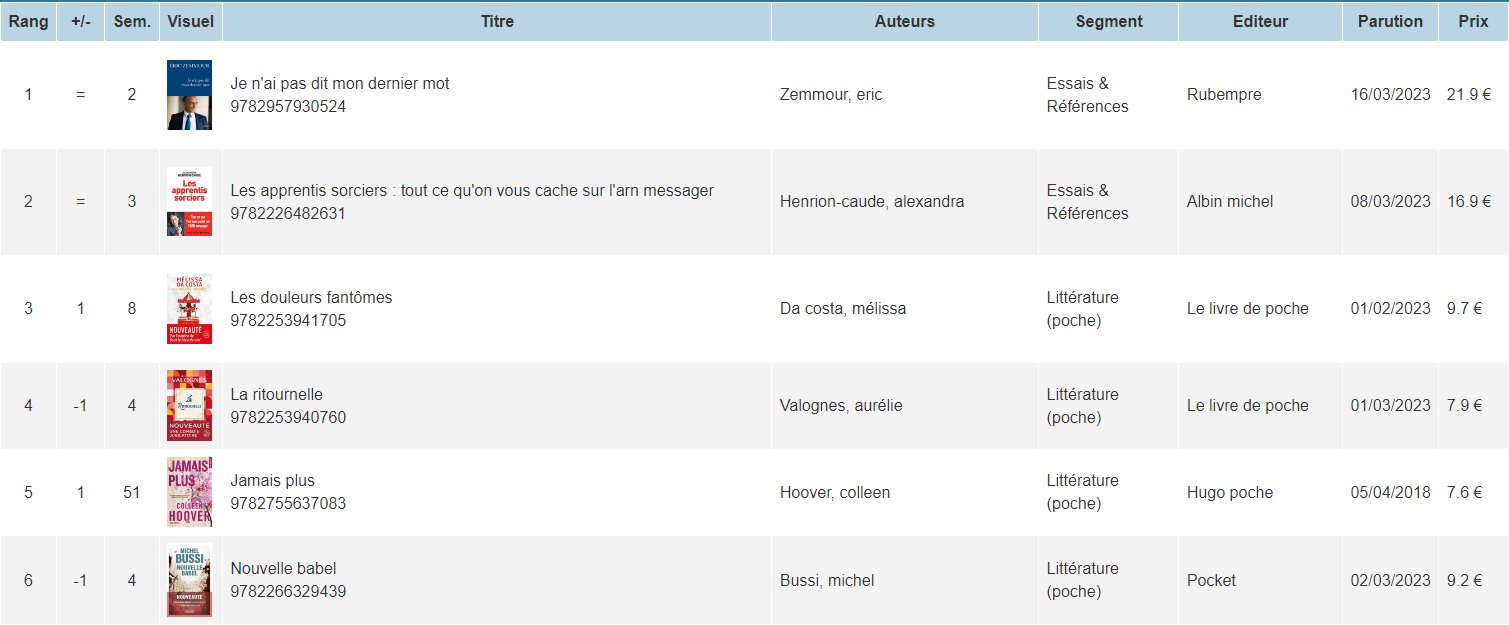This screenshot has width=1509, height=625.
Task: Click title "Je n'ai pas dit mon dernier mot"
Action: (x=340, y=84)
